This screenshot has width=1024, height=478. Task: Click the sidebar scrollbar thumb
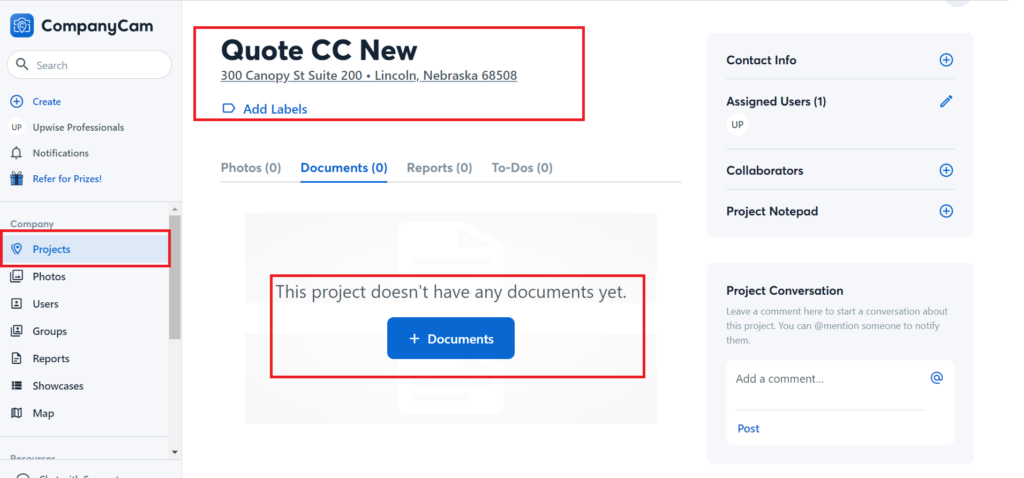(174, 278)
